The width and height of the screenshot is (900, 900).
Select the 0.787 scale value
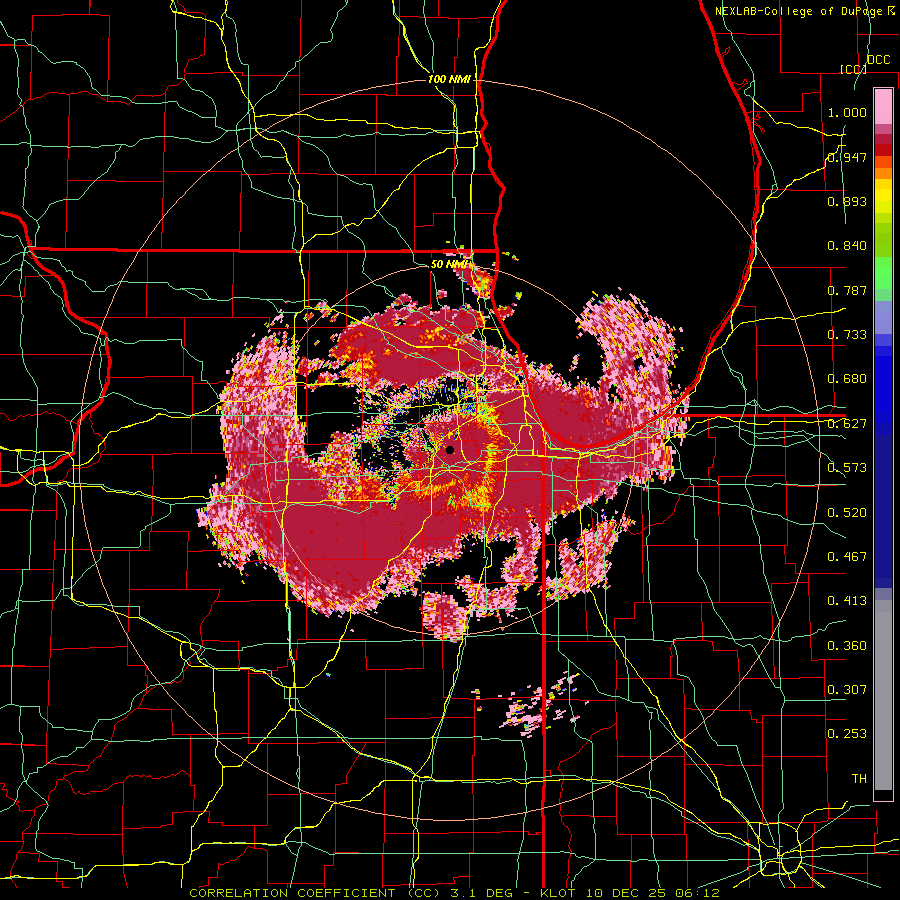click(x=847, y=290)
